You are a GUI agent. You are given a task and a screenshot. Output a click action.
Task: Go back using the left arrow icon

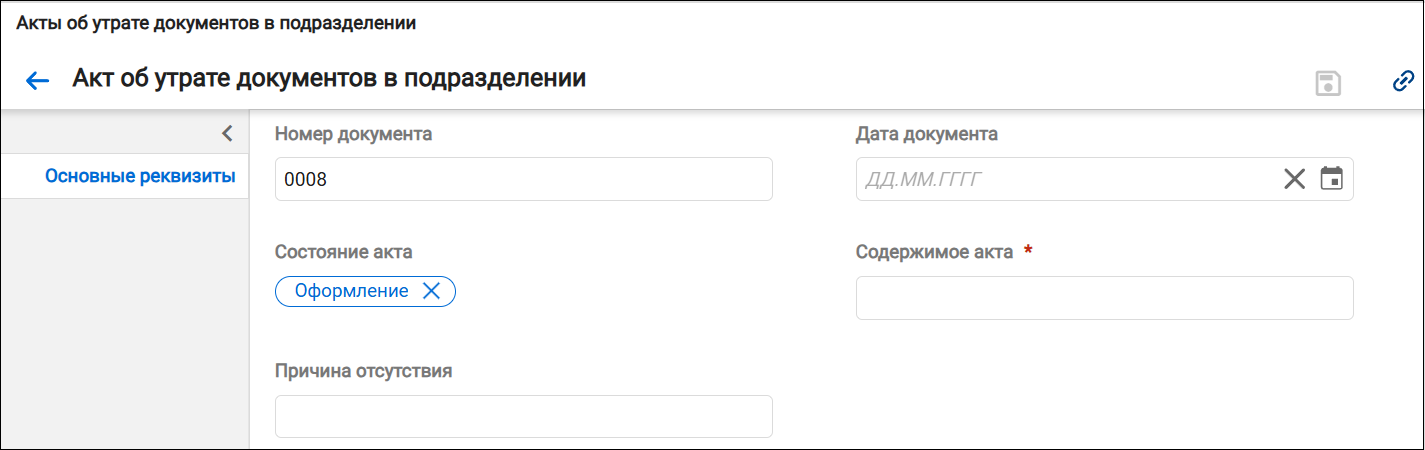pyautogui.click(x=38, y=81)
